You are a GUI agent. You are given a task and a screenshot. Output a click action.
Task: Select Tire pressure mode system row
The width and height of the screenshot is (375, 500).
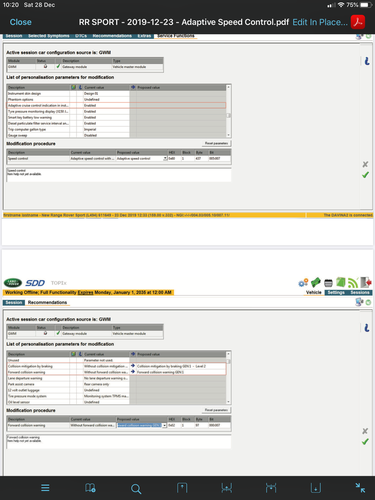[117, 396]
